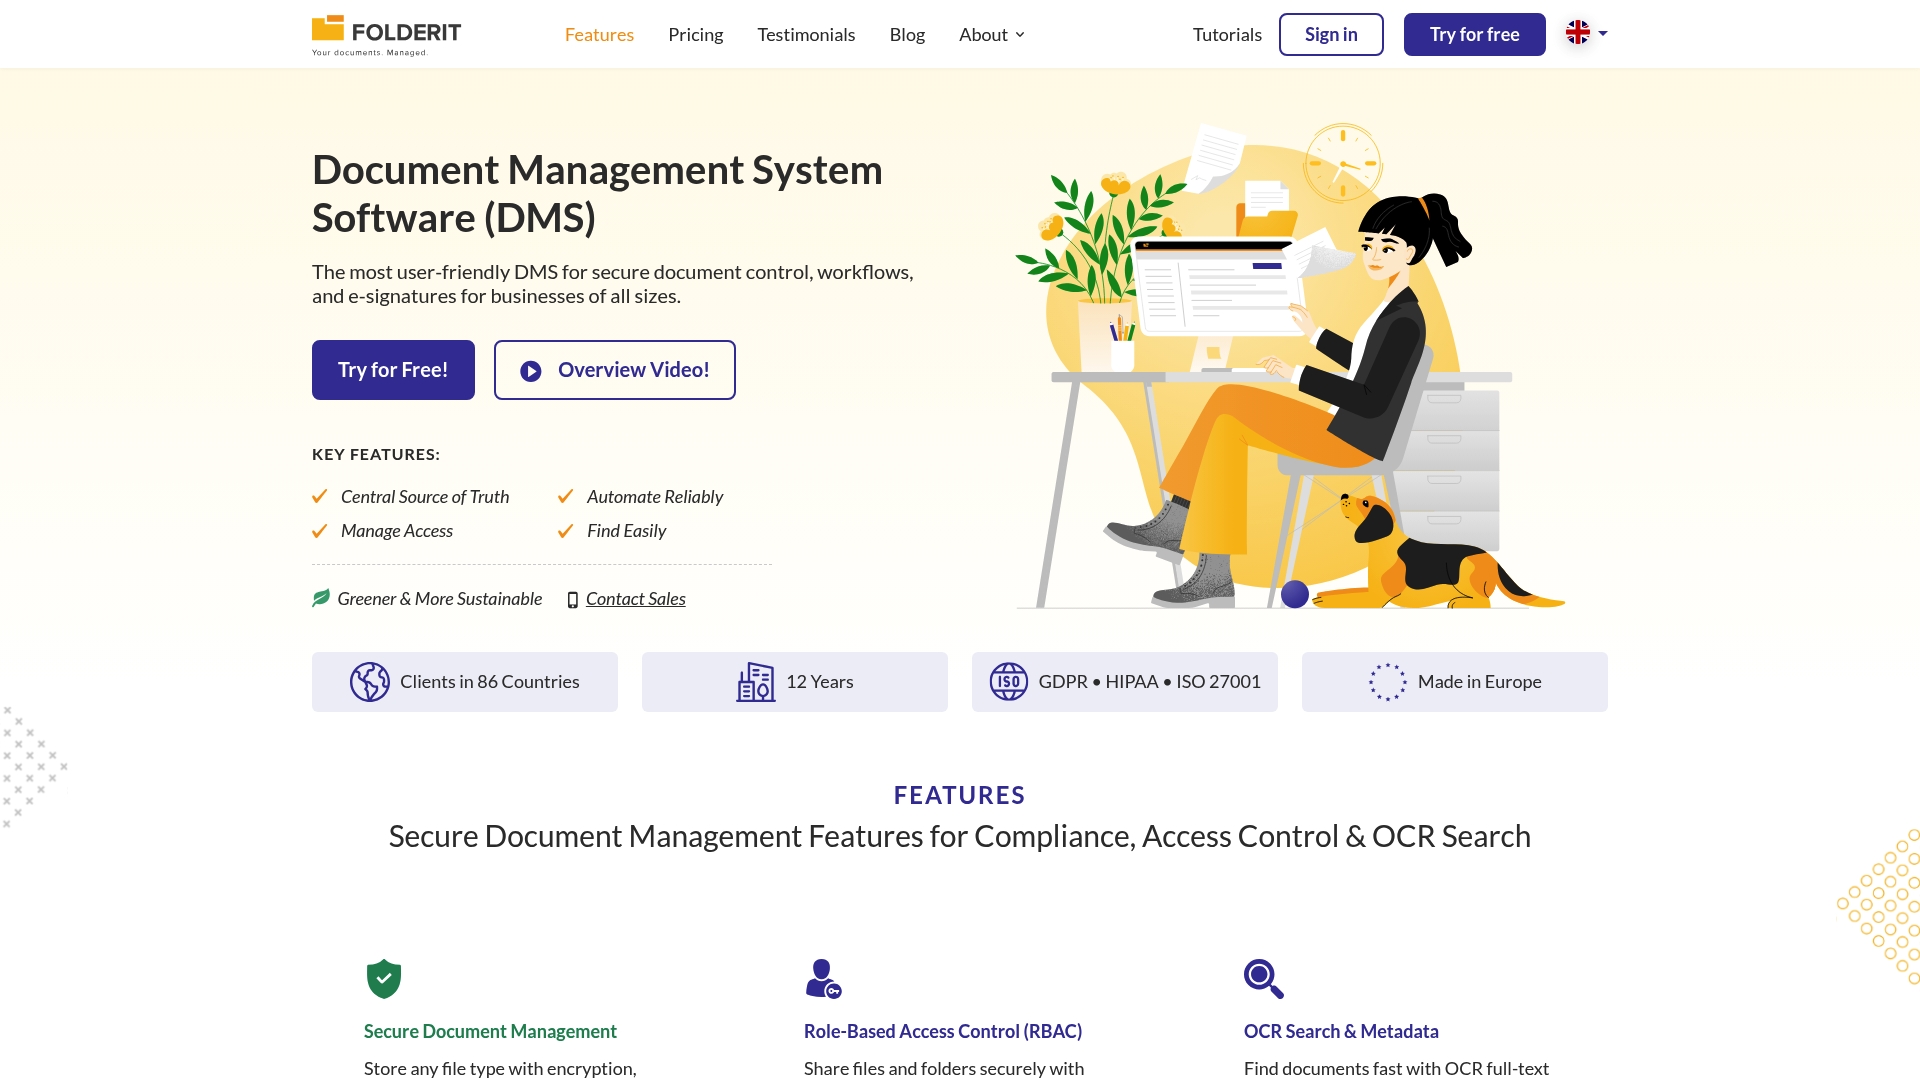Click the EU stars circle icon
The width and height of the screenshot is (1920, 1080).
(1388, 682)
